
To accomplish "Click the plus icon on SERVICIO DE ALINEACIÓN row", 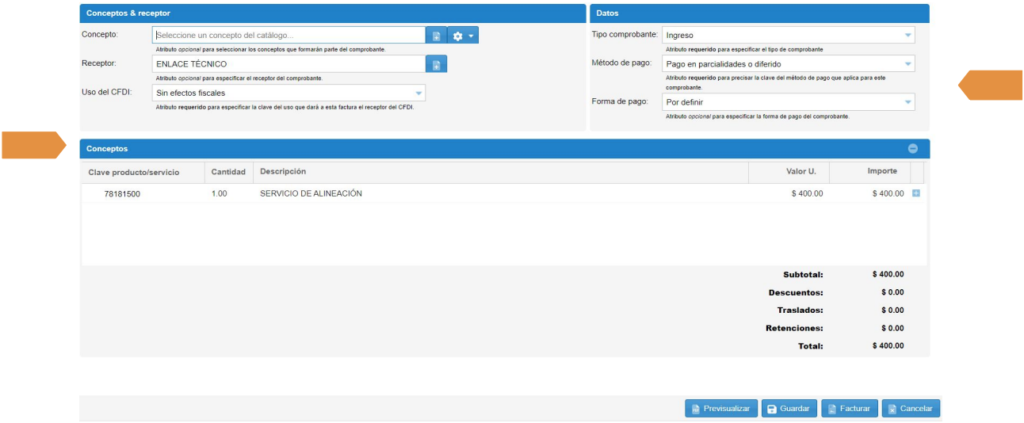I will 916,193.
